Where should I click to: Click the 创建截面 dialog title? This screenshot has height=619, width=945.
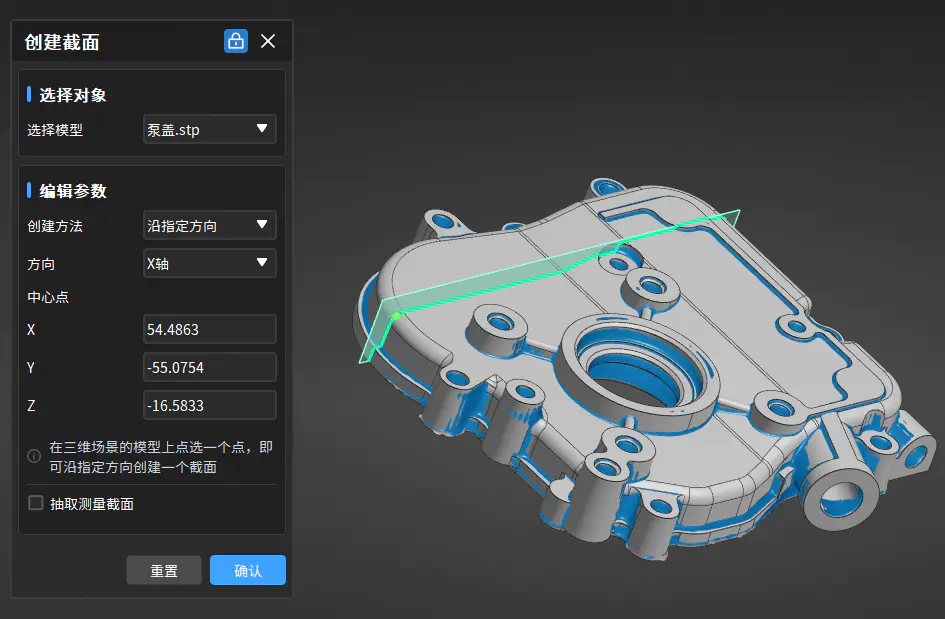62,42
